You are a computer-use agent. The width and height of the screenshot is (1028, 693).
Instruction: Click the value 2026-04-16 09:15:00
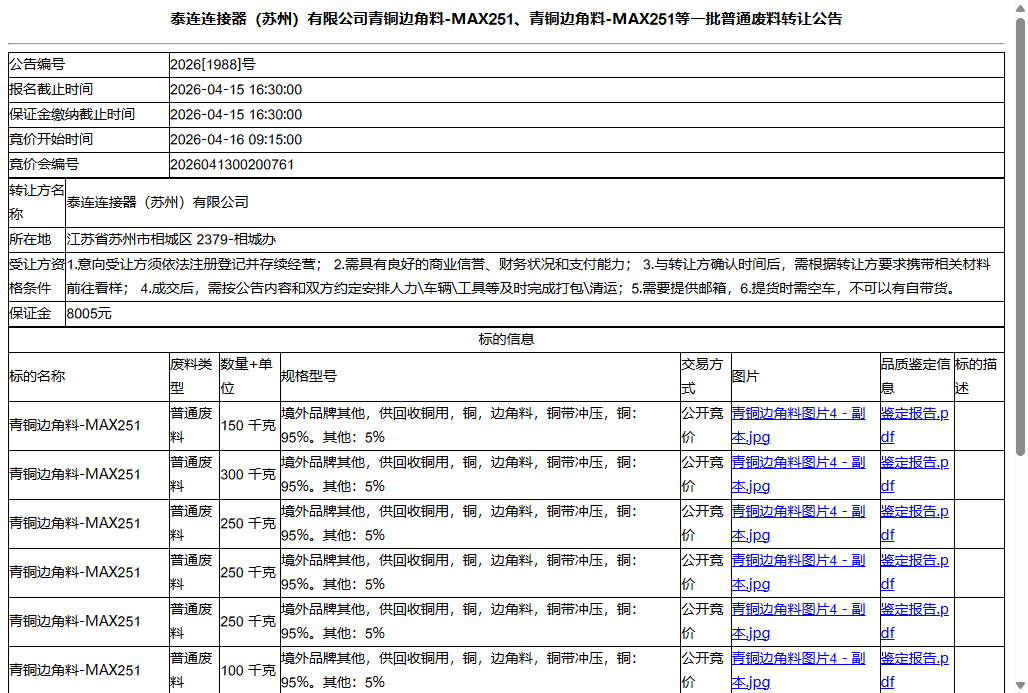tap(236, 139)
